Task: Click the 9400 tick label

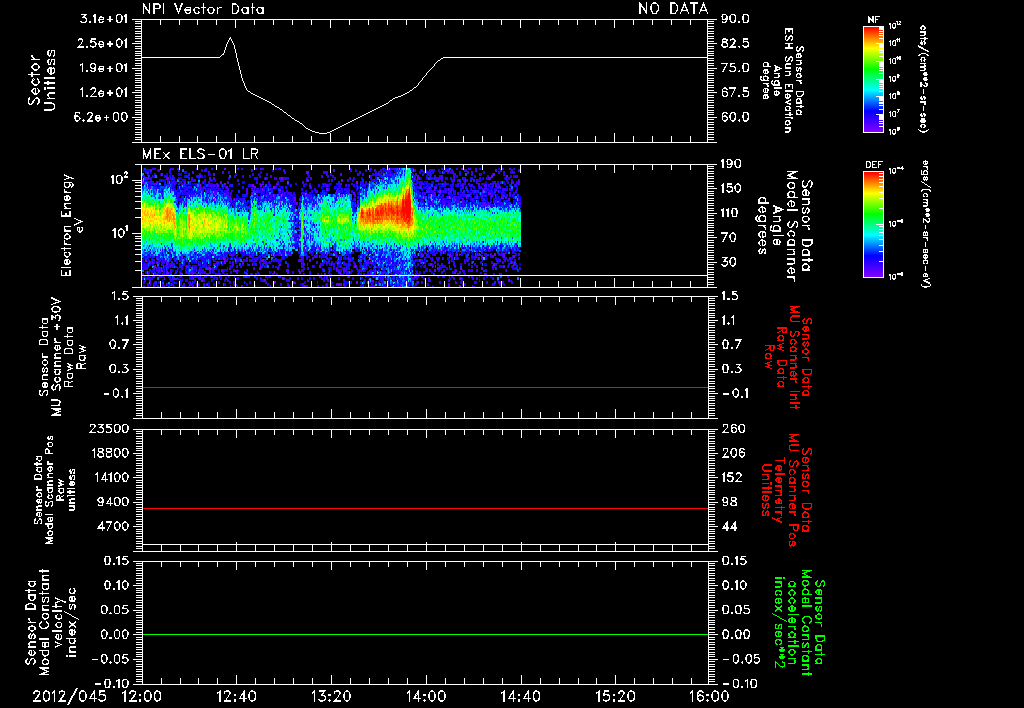Action: (114, 502)
